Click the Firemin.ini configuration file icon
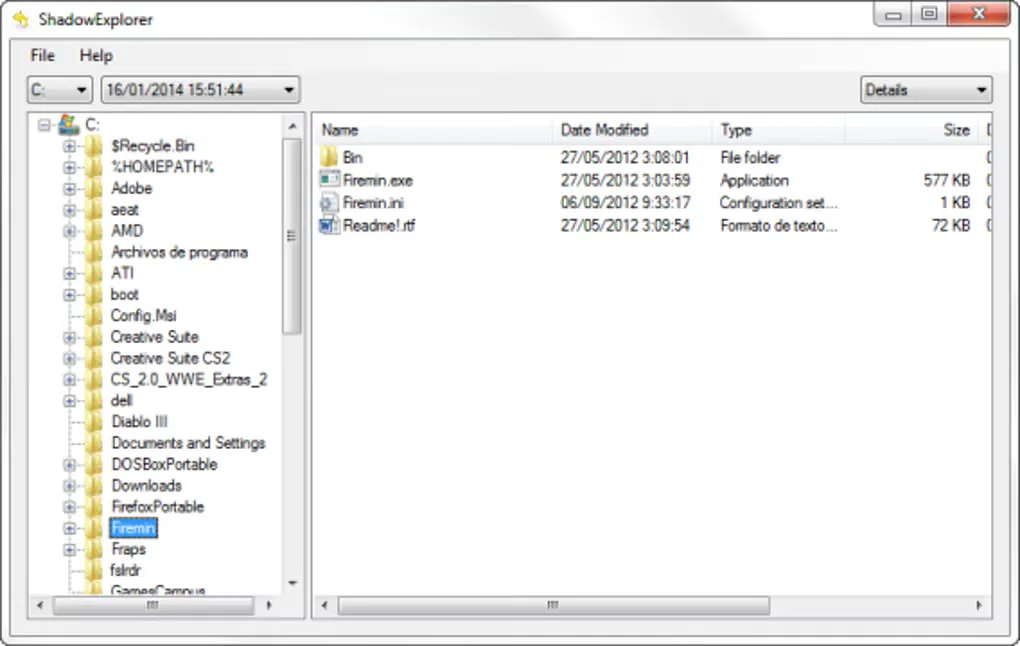 coord(329,202)
